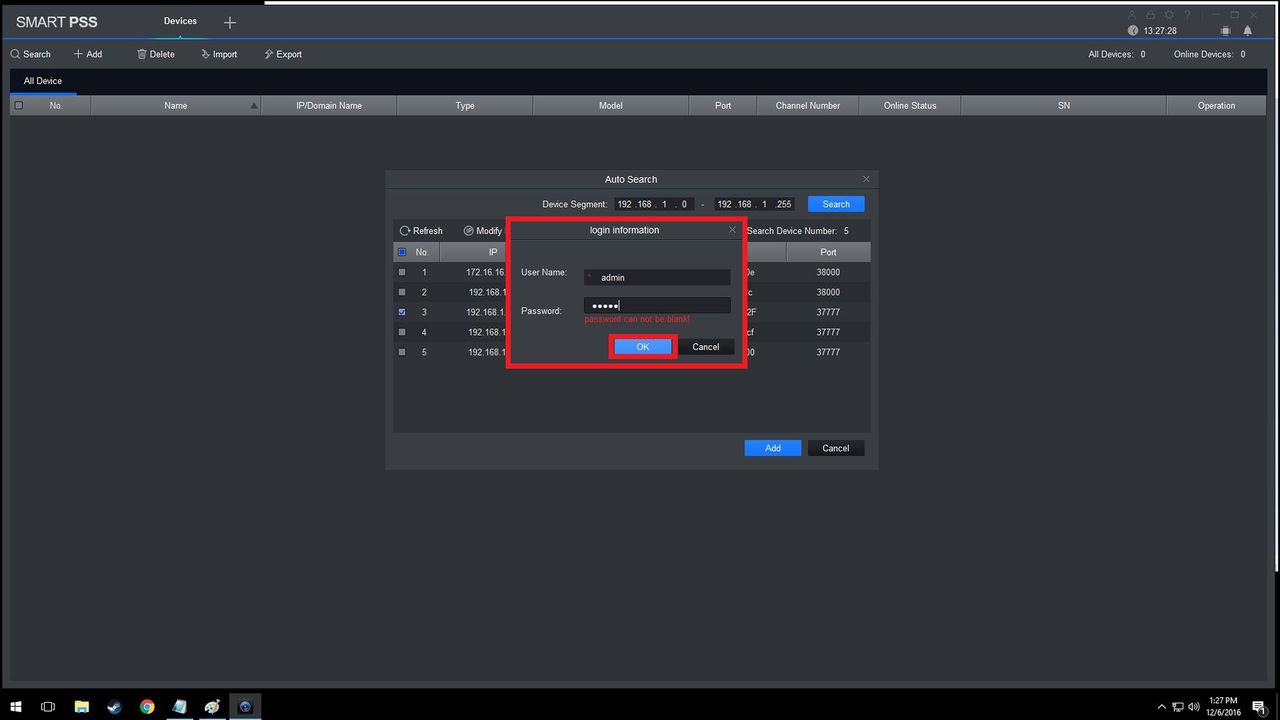1280x720 pixels.
Task: Switch to the All Device tab
Action: click(x=43, y=81)
